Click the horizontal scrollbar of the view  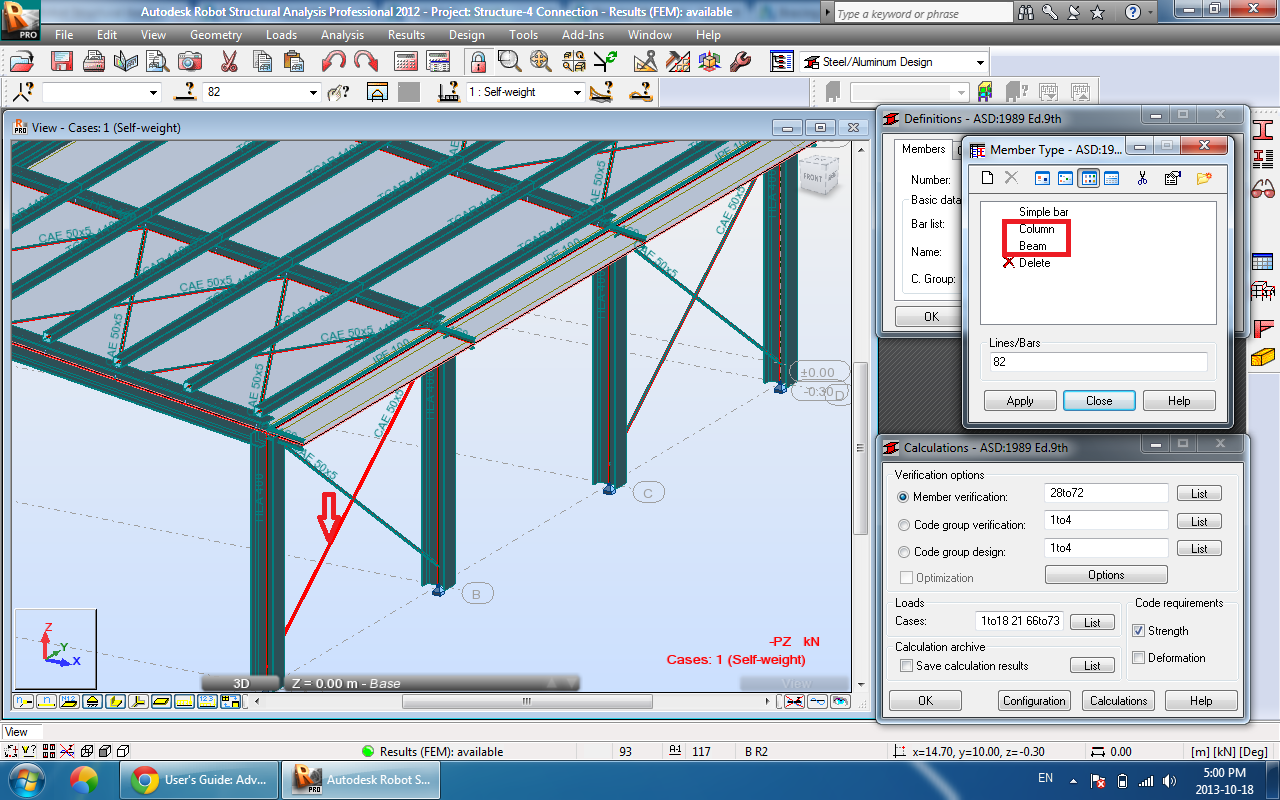pyautogui.click(x=525, y=701)
